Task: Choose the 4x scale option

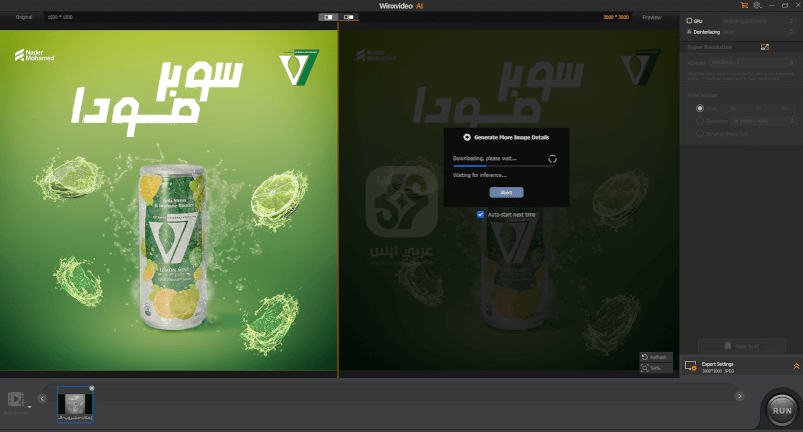Action: (784, 109)
